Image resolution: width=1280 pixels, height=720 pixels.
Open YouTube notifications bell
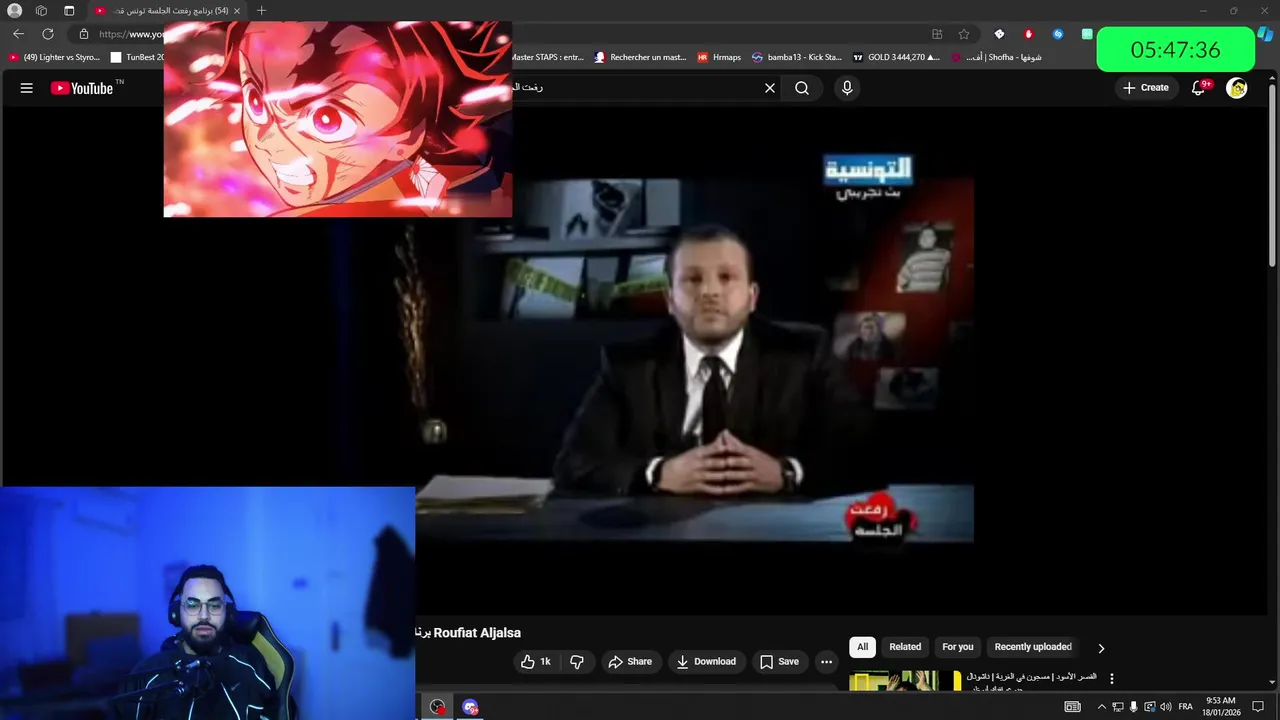coord(1198,88)
